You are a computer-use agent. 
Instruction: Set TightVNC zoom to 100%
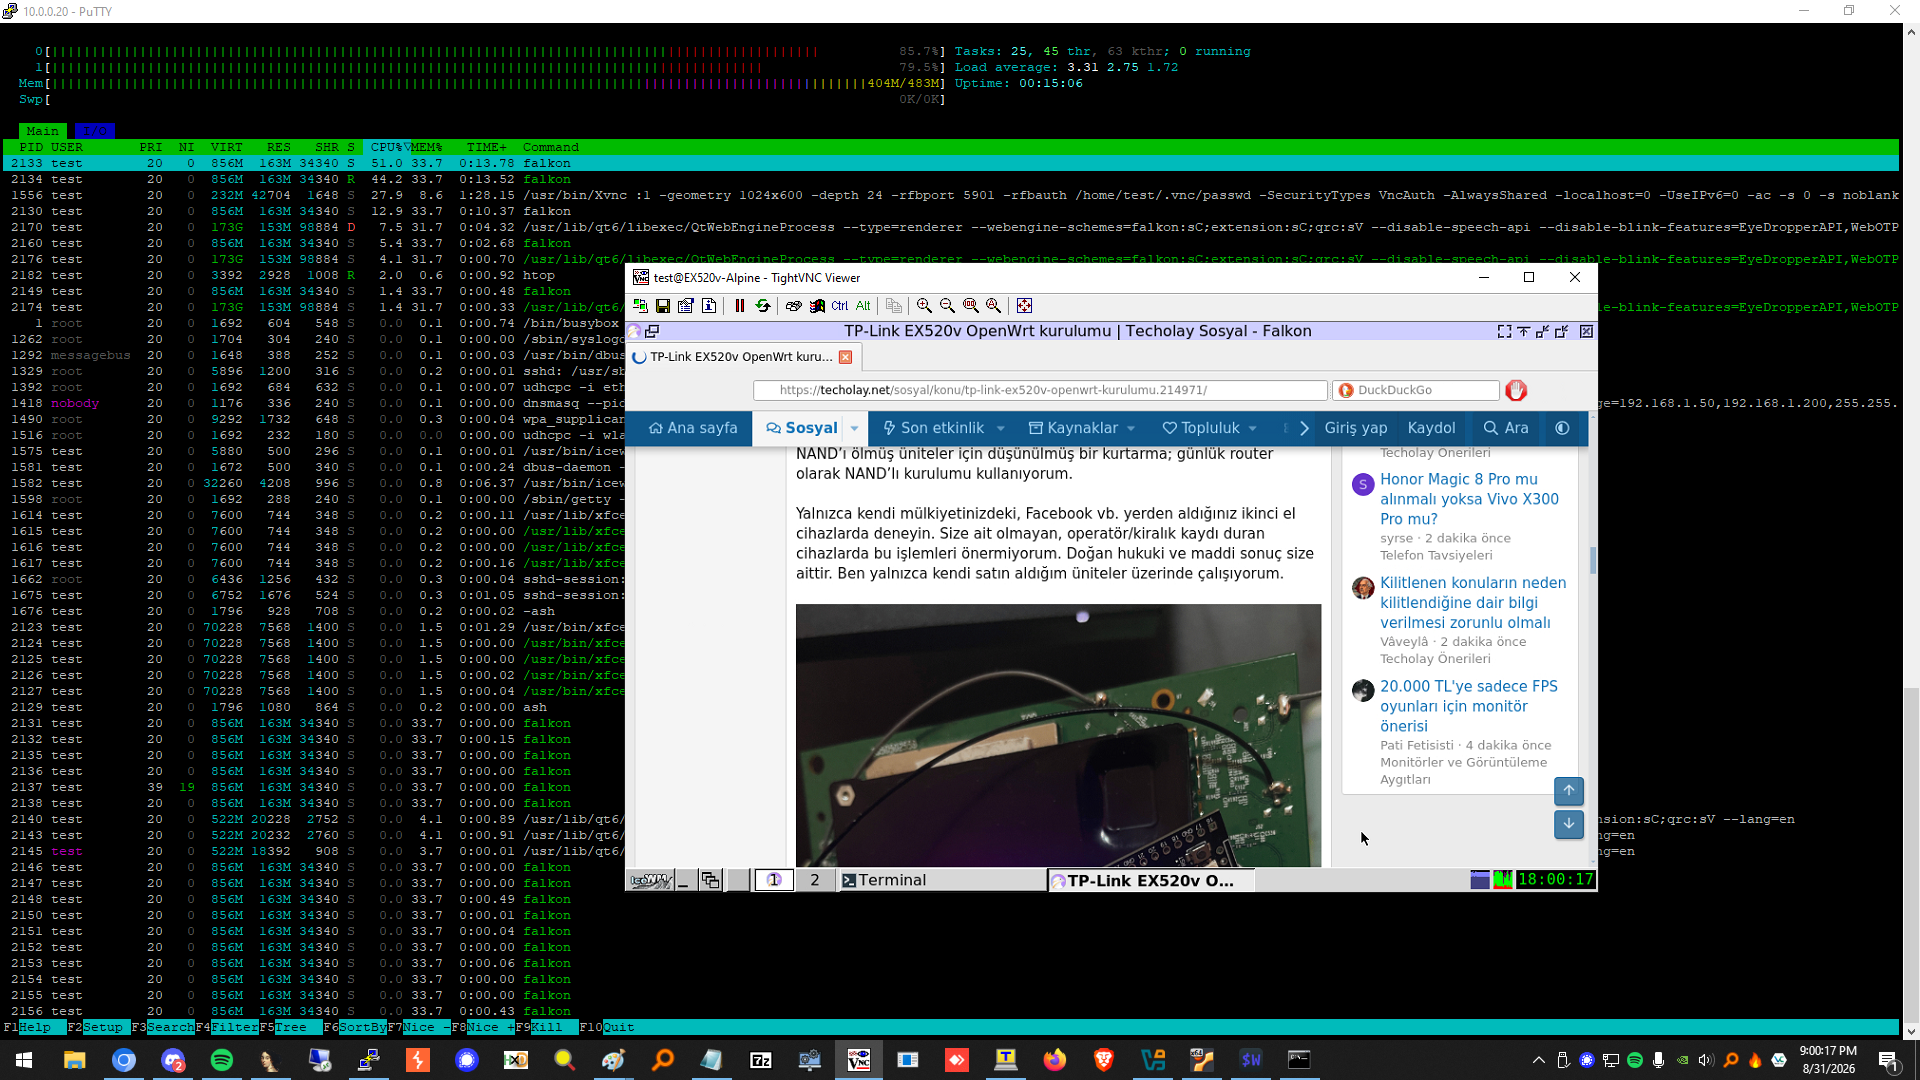970,306
